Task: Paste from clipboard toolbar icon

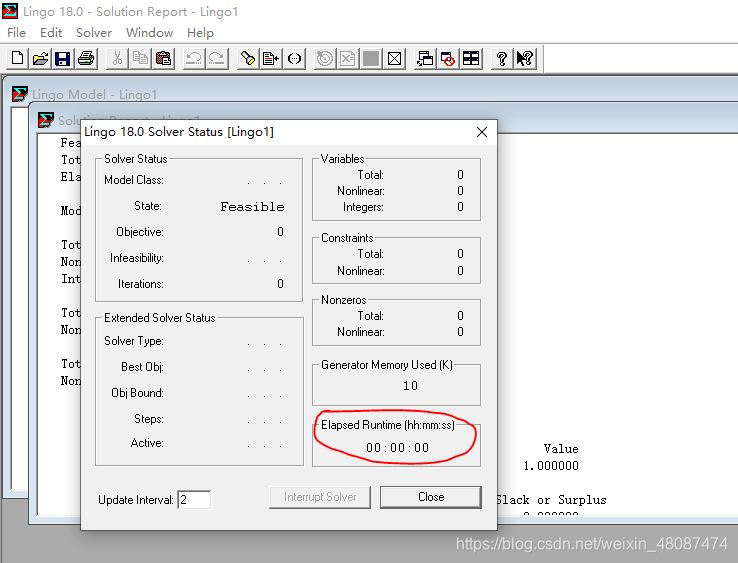Action: point(163,58)
